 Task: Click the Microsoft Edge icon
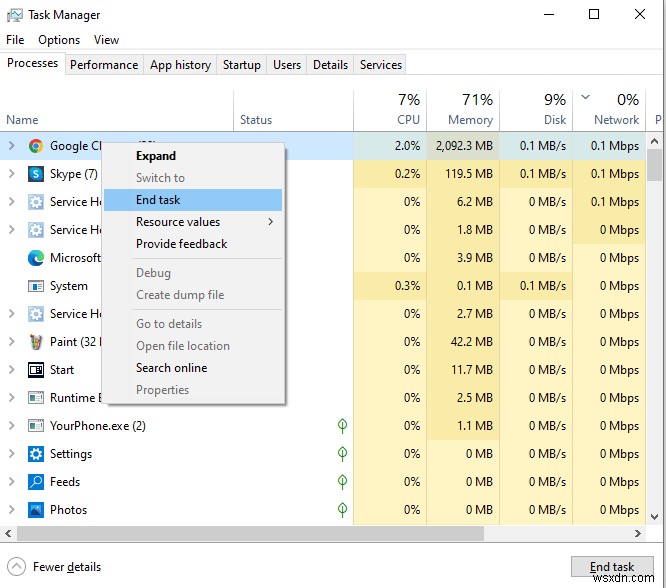pos(36,258)
